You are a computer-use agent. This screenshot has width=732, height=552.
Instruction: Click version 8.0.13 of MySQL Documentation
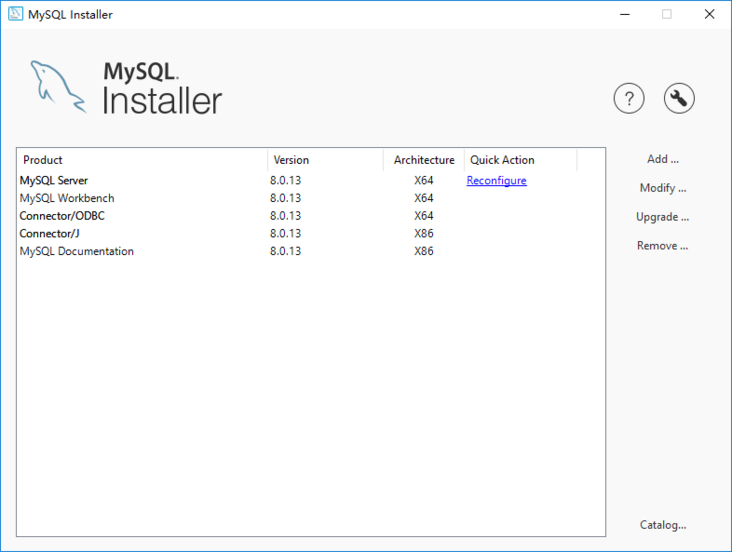point(285,251)
